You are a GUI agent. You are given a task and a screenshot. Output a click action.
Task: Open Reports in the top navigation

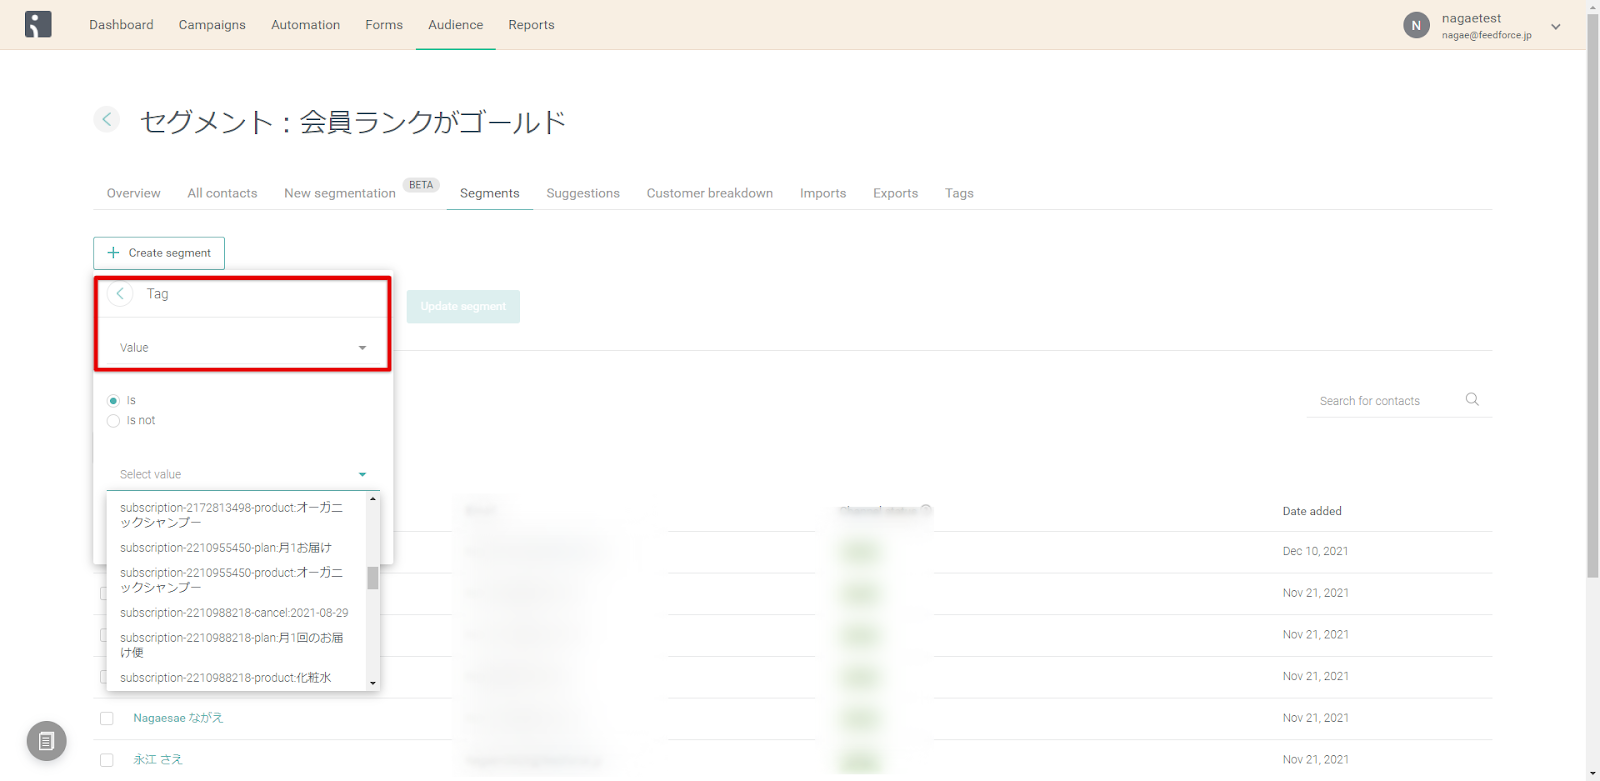(531, 25)
